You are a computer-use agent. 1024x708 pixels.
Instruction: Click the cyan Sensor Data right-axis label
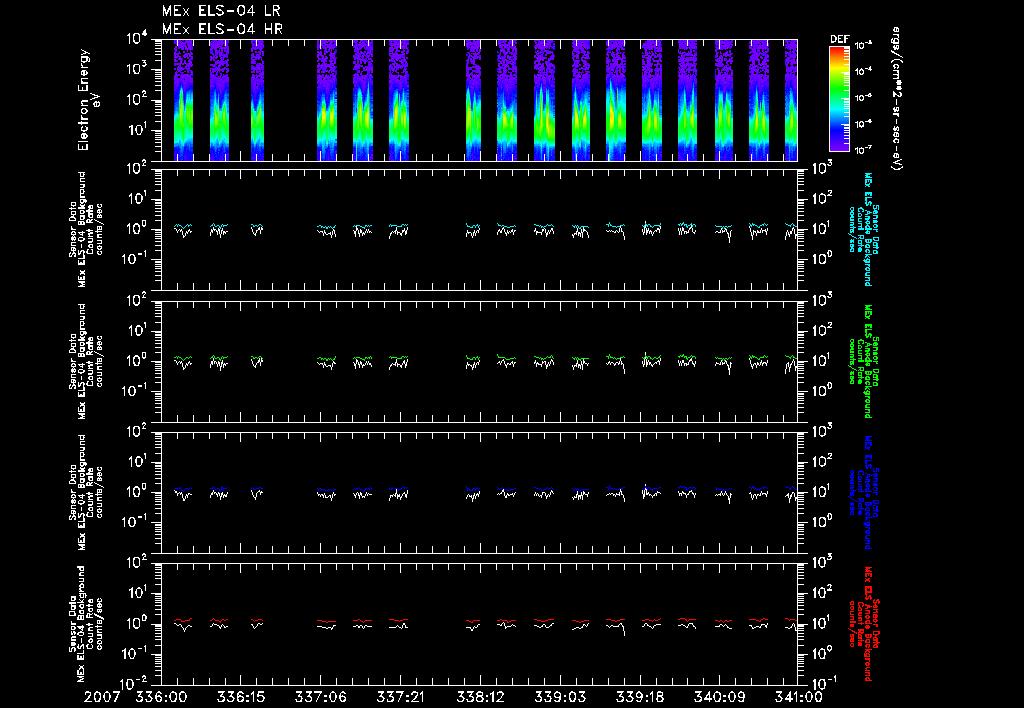point(863,229)
